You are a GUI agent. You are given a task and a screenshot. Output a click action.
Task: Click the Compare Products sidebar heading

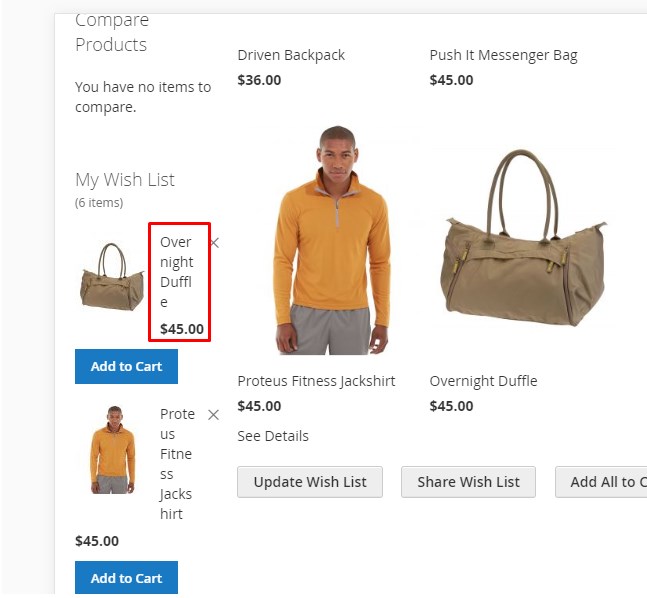pos(112,32)
